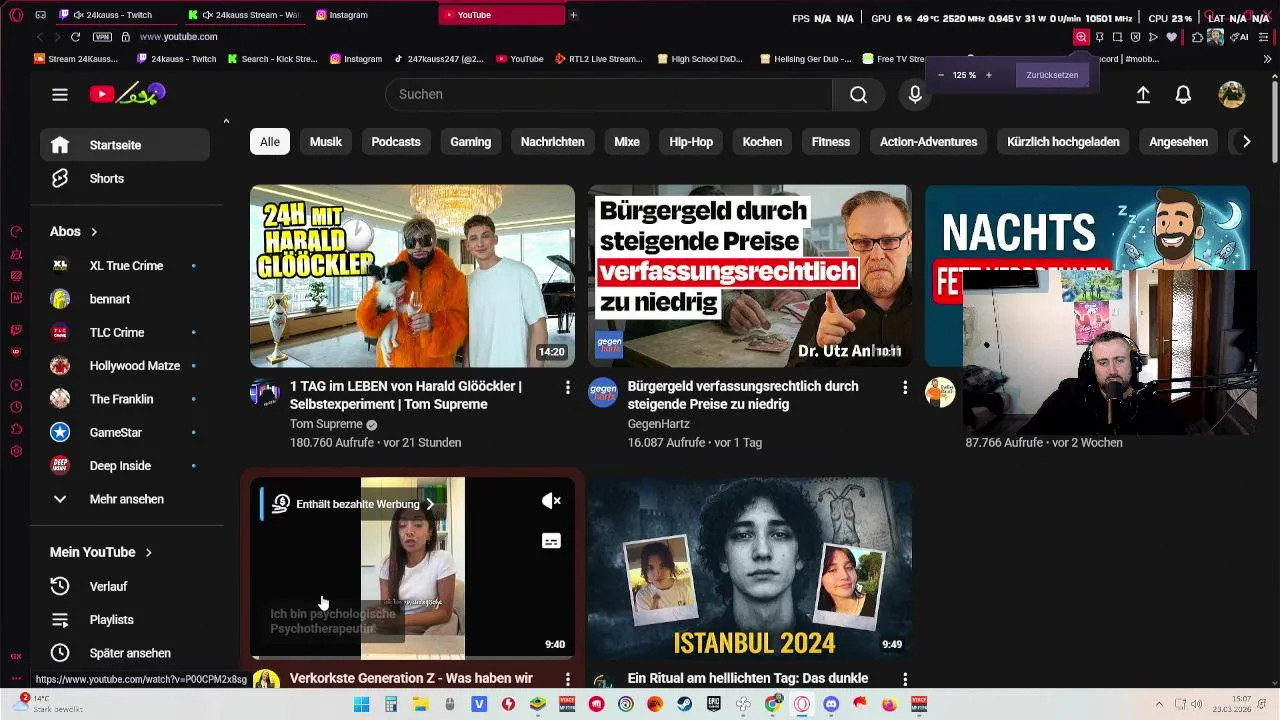Click the Suchen search field

click(x=609, y=94)
